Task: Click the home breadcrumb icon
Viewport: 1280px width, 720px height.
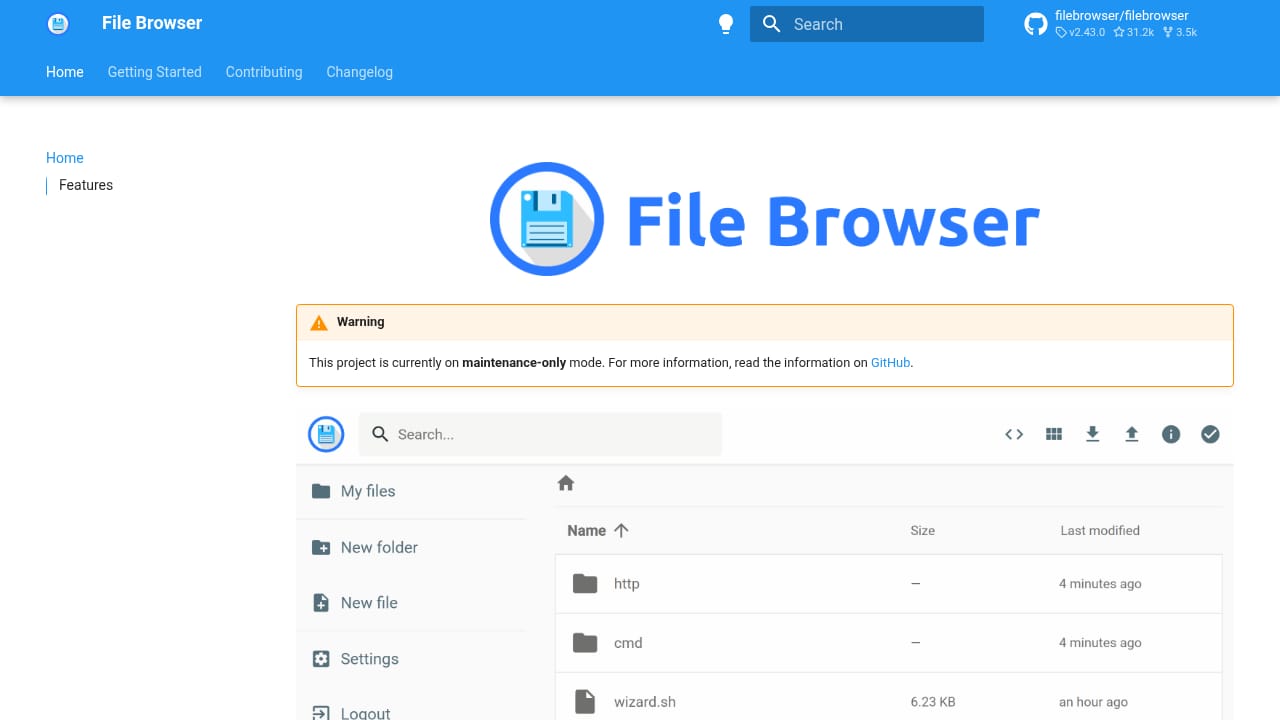Action: click(x=566, y=483)
